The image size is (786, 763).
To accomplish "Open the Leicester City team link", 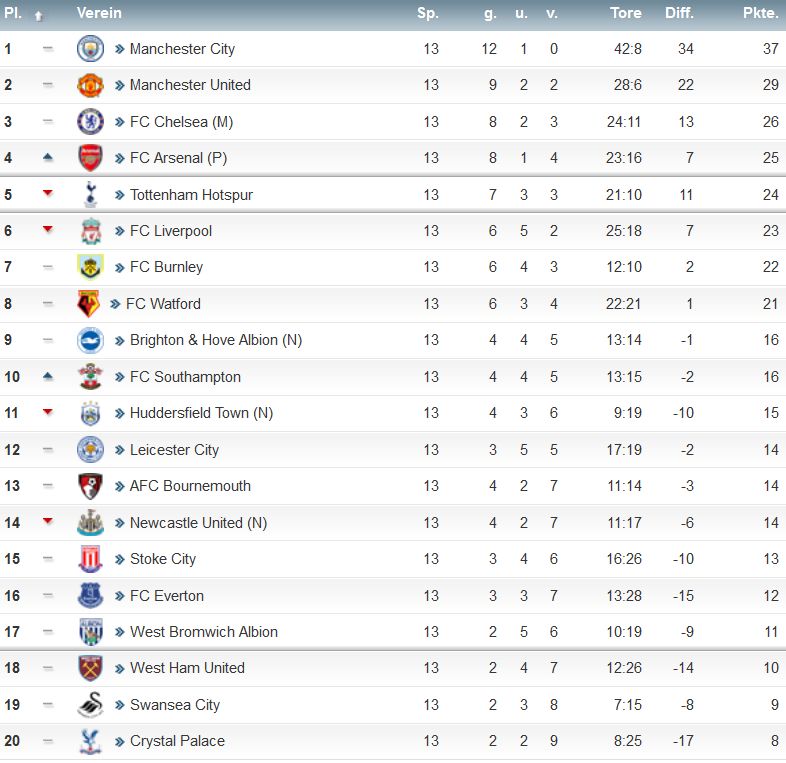I will pyautogui.click(x=174, y=450).
